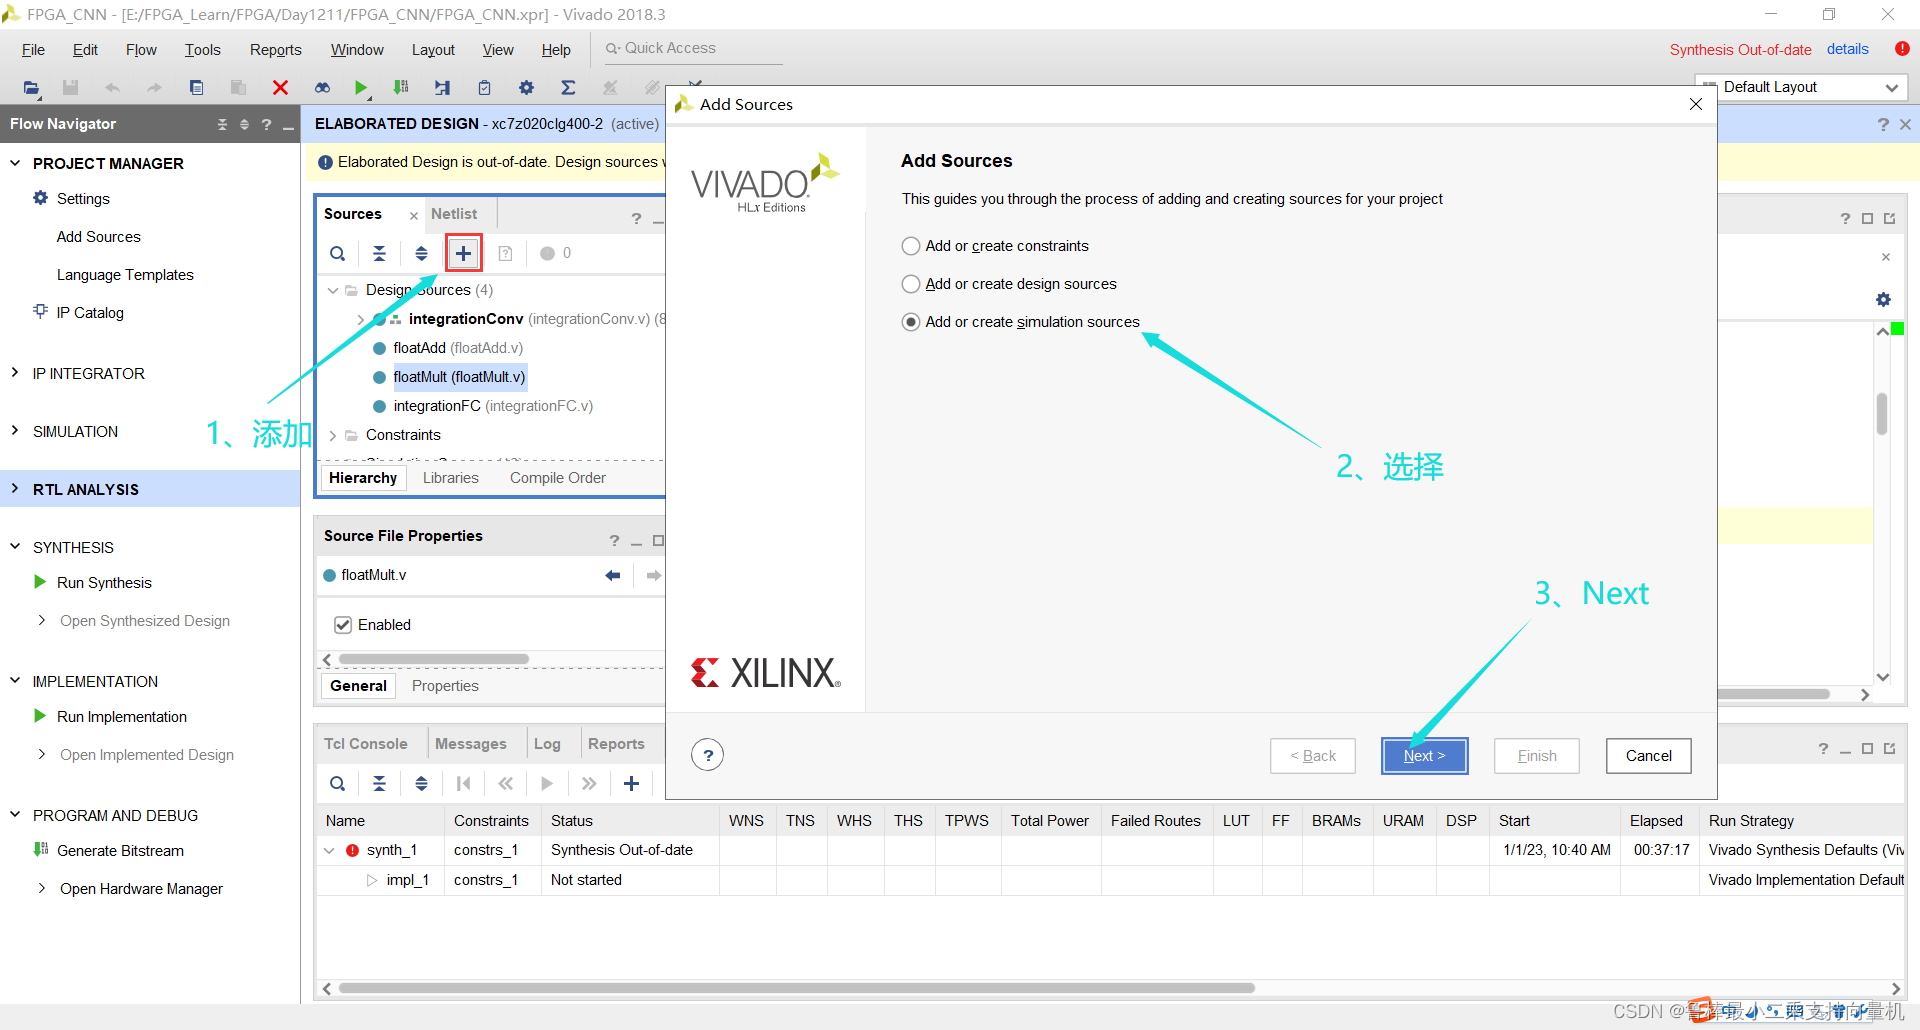Expand SIMULATION section in Flow Navigator
The width and height of the screenshot is (1920, 1030).
tap(15, 431)
